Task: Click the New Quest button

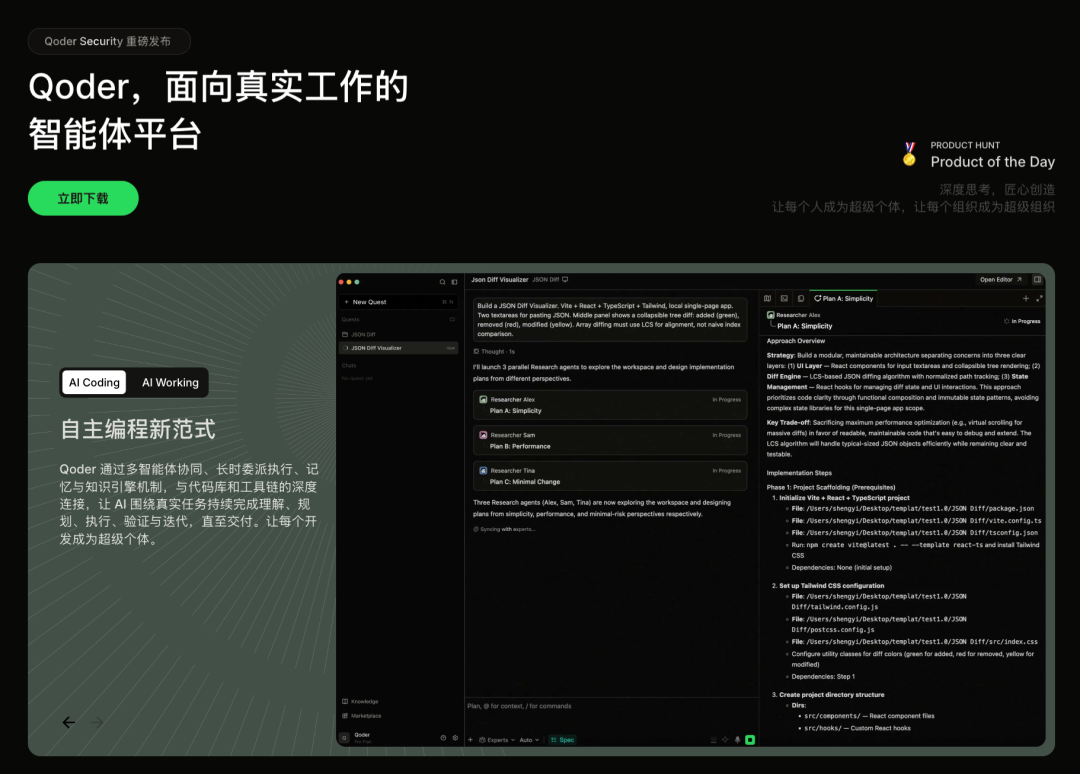Action: [x=399, y=302]
